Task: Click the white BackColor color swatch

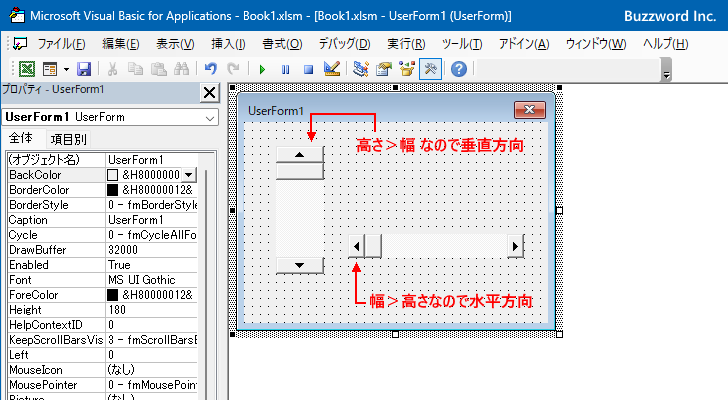Action: click(x=112, y=175)
